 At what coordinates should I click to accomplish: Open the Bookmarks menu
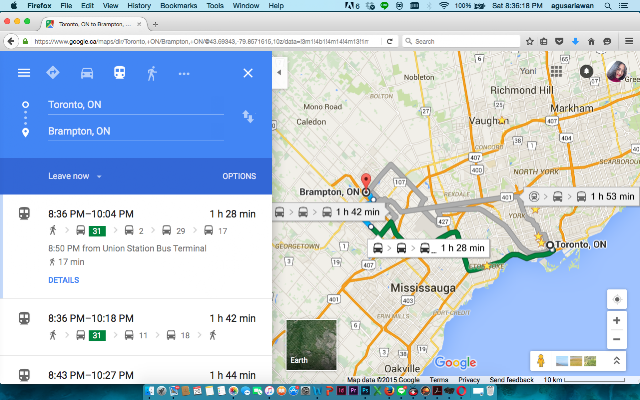coord(179,6)
